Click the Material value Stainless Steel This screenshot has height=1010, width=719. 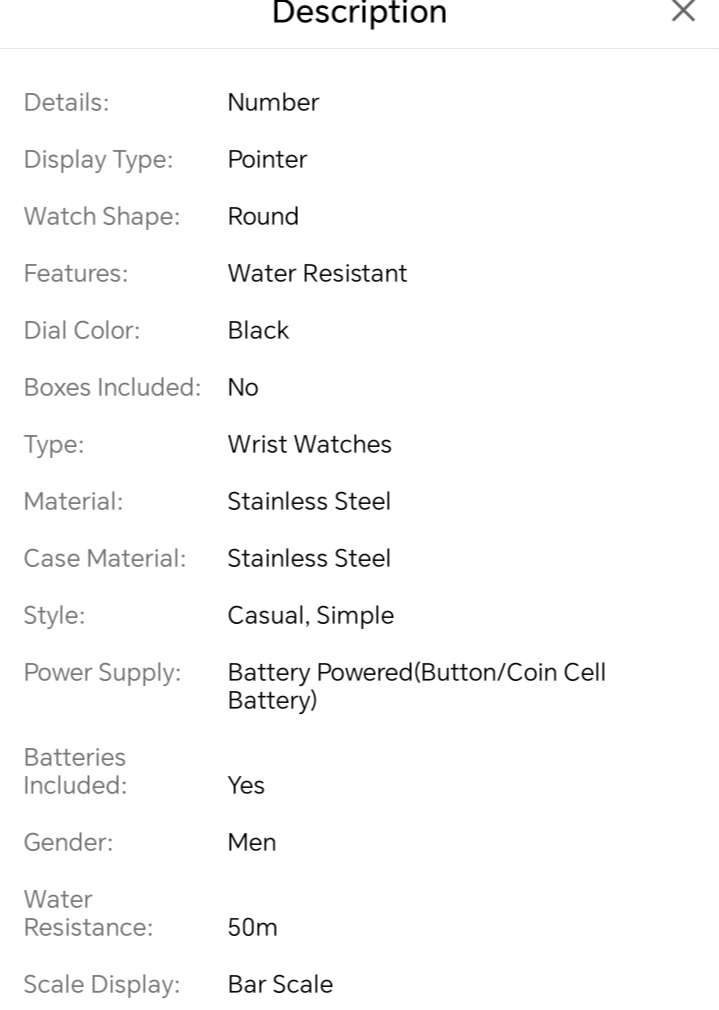pyautogui.click(x=309, y=501)
